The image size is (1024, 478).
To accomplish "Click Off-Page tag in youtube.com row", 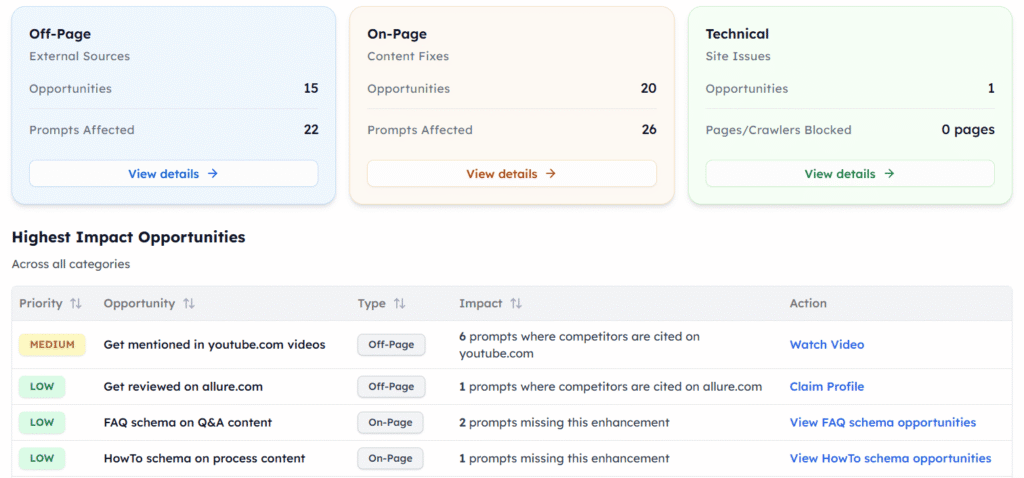I will (x=391, y=345).
